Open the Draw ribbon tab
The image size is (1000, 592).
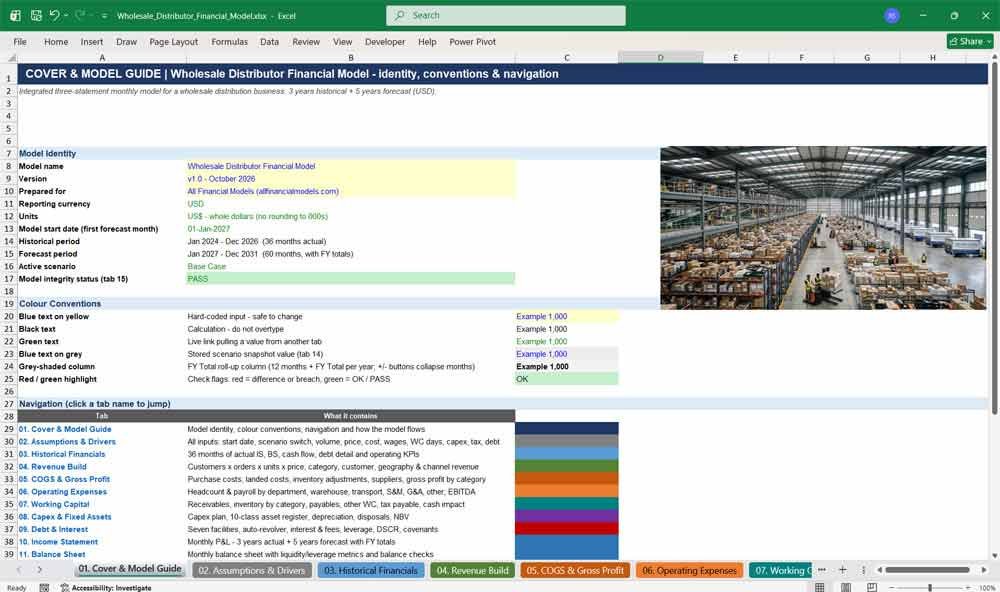click(x=126, y=41)
